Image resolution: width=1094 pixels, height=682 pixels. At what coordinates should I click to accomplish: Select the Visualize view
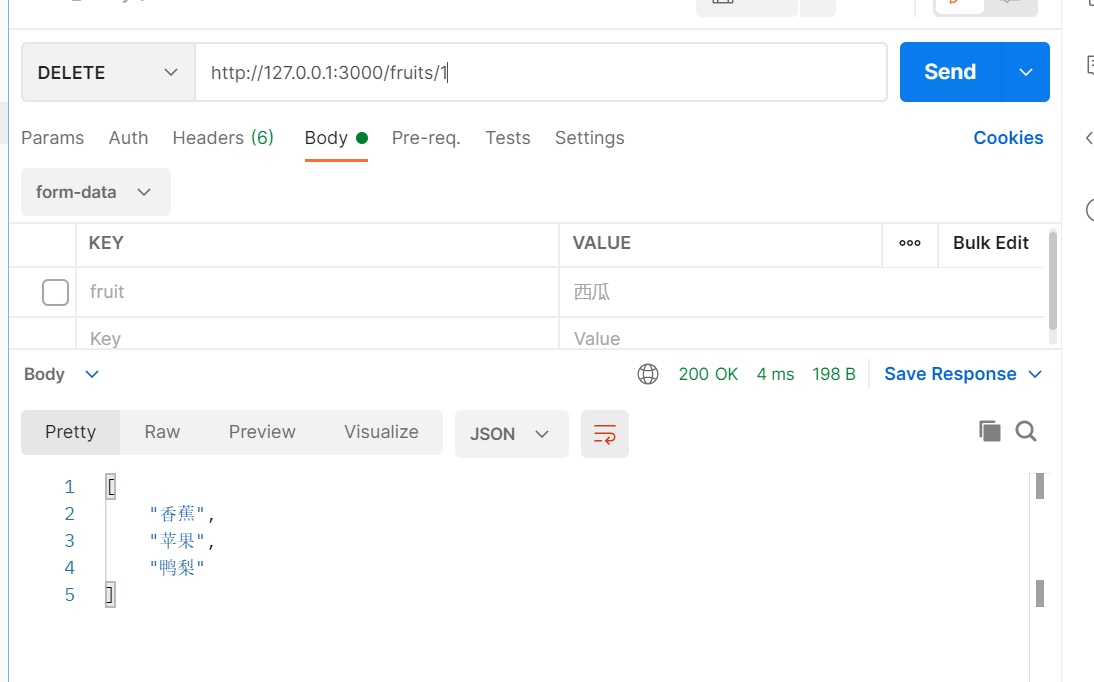pos(381,432)
